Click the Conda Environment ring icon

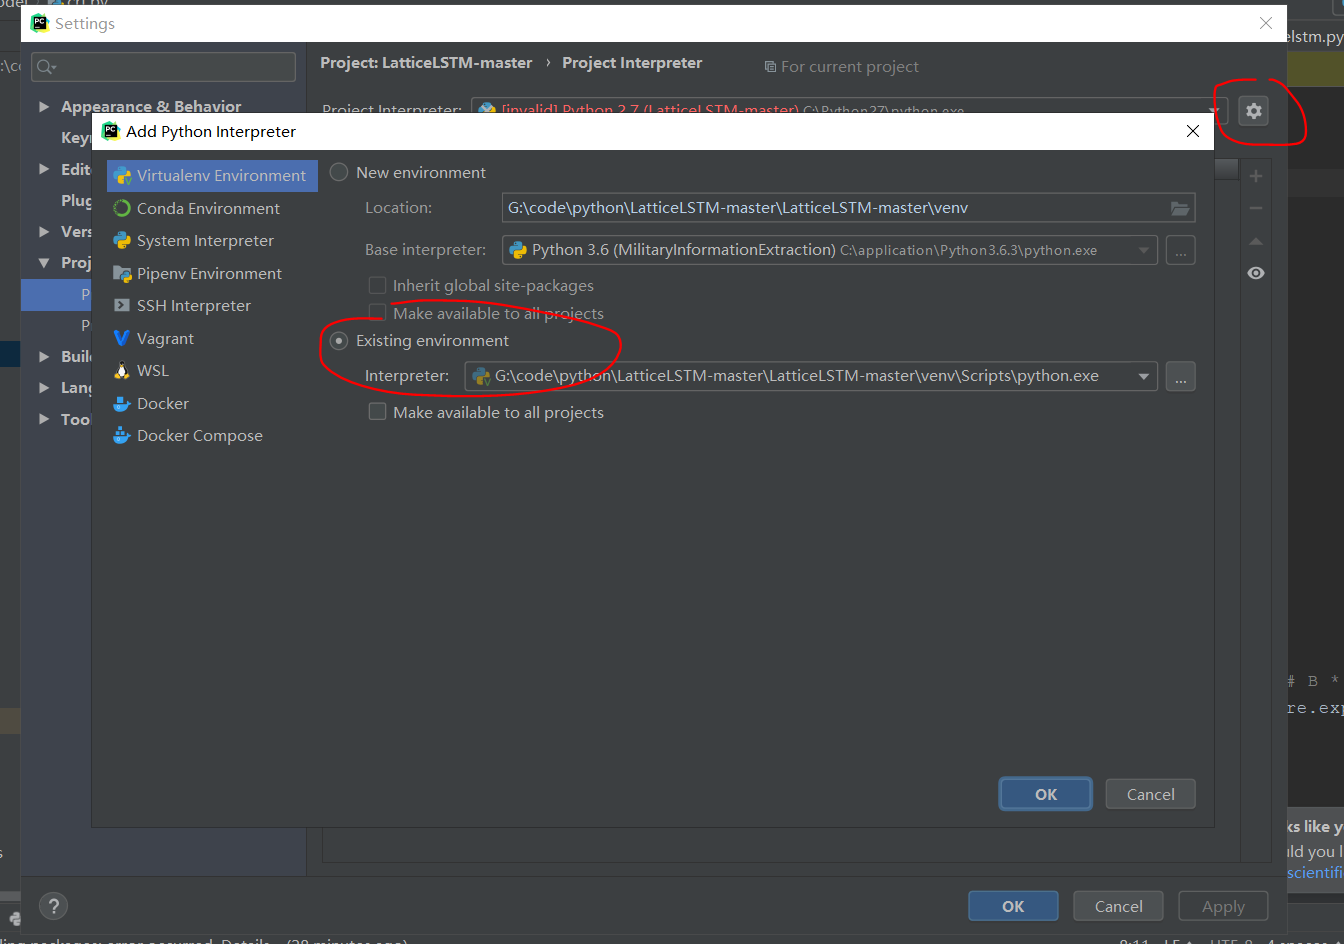click(122, 208)
